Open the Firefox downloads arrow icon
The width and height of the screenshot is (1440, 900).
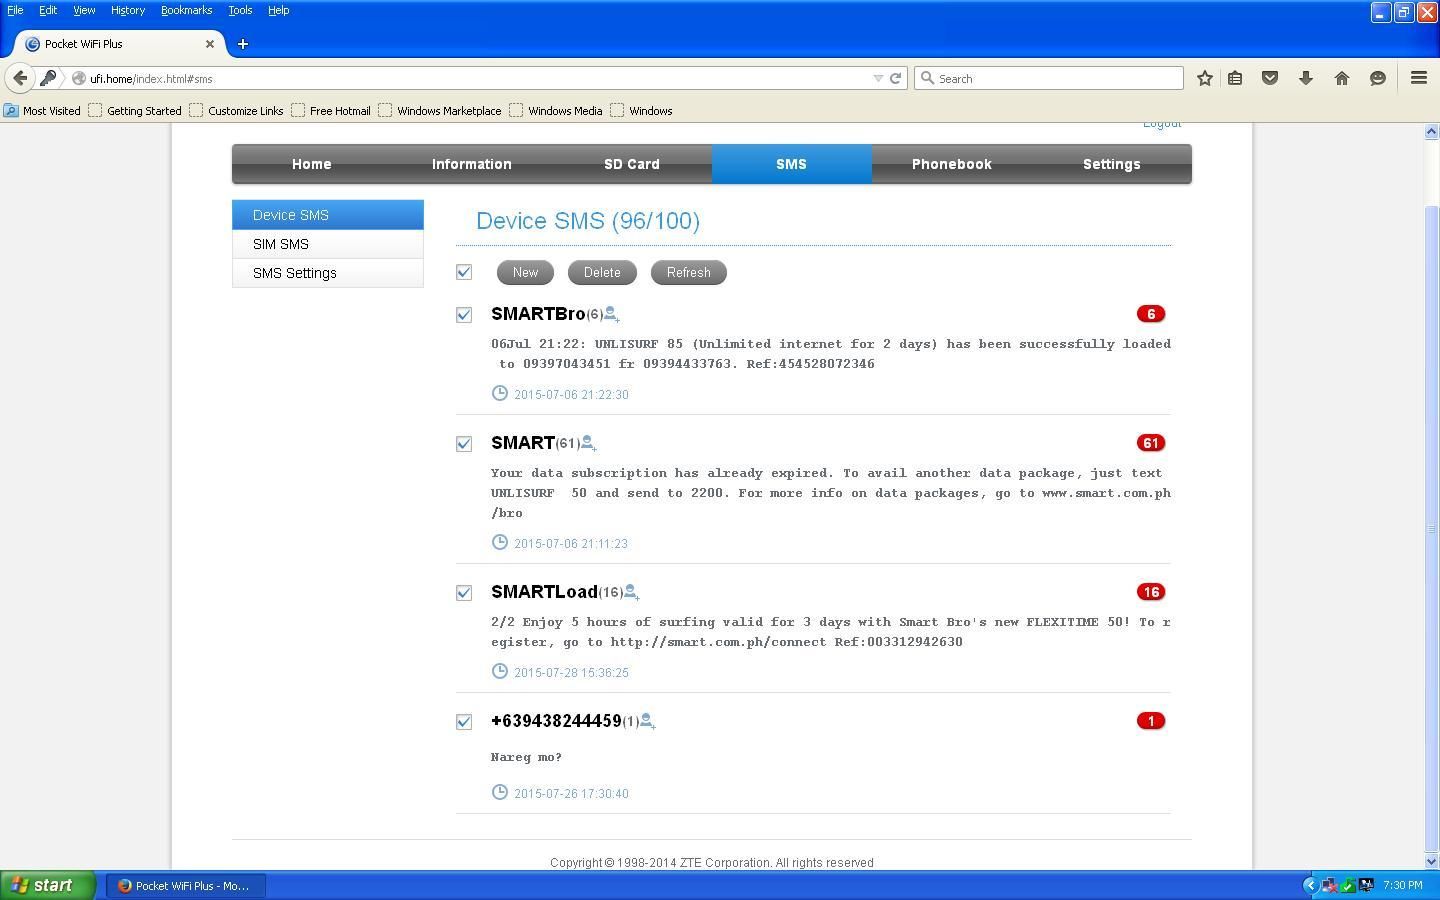pyautogui.click(x=1306, y=78)
